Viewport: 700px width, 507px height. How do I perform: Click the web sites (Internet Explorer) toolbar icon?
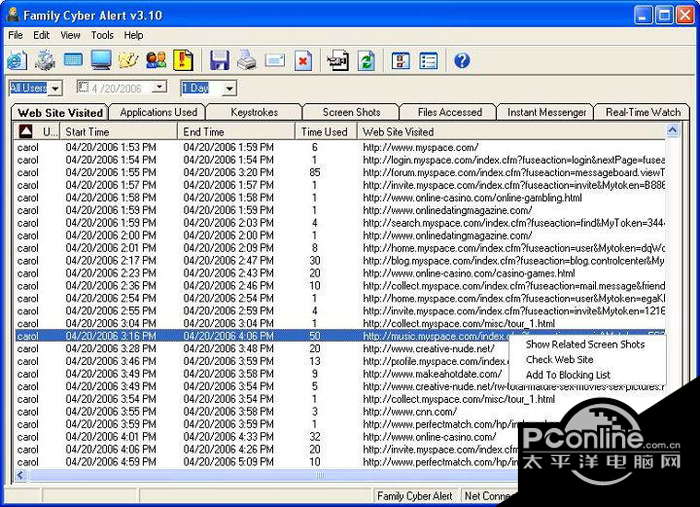tap(17, 61)
